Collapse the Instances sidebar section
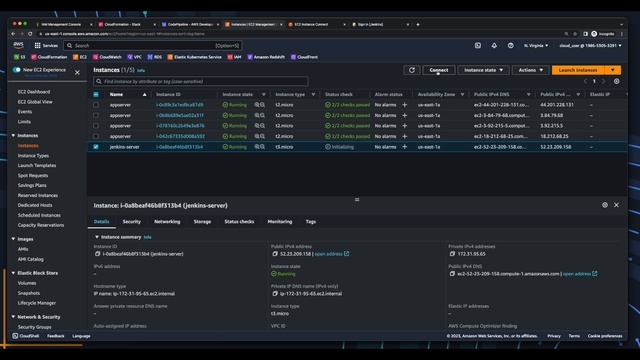640x360 pixels. [13, 136]
